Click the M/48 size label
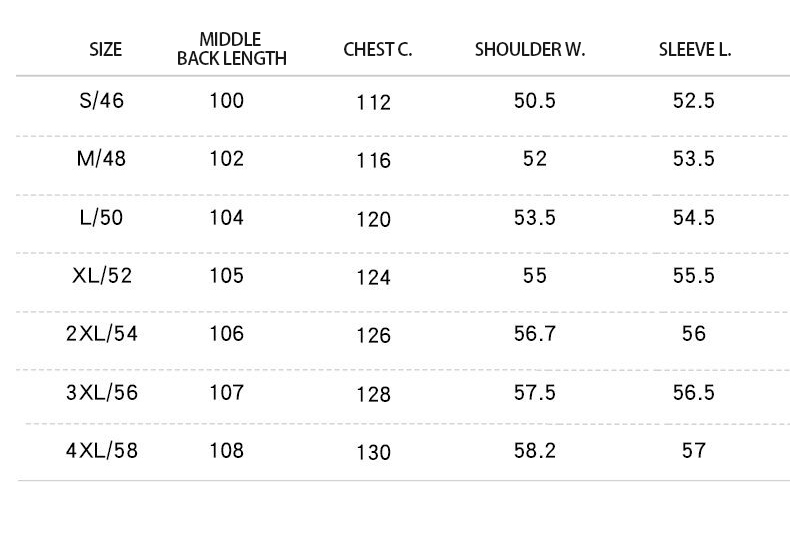Screen dimensions: 790x550 pos(101,159)
